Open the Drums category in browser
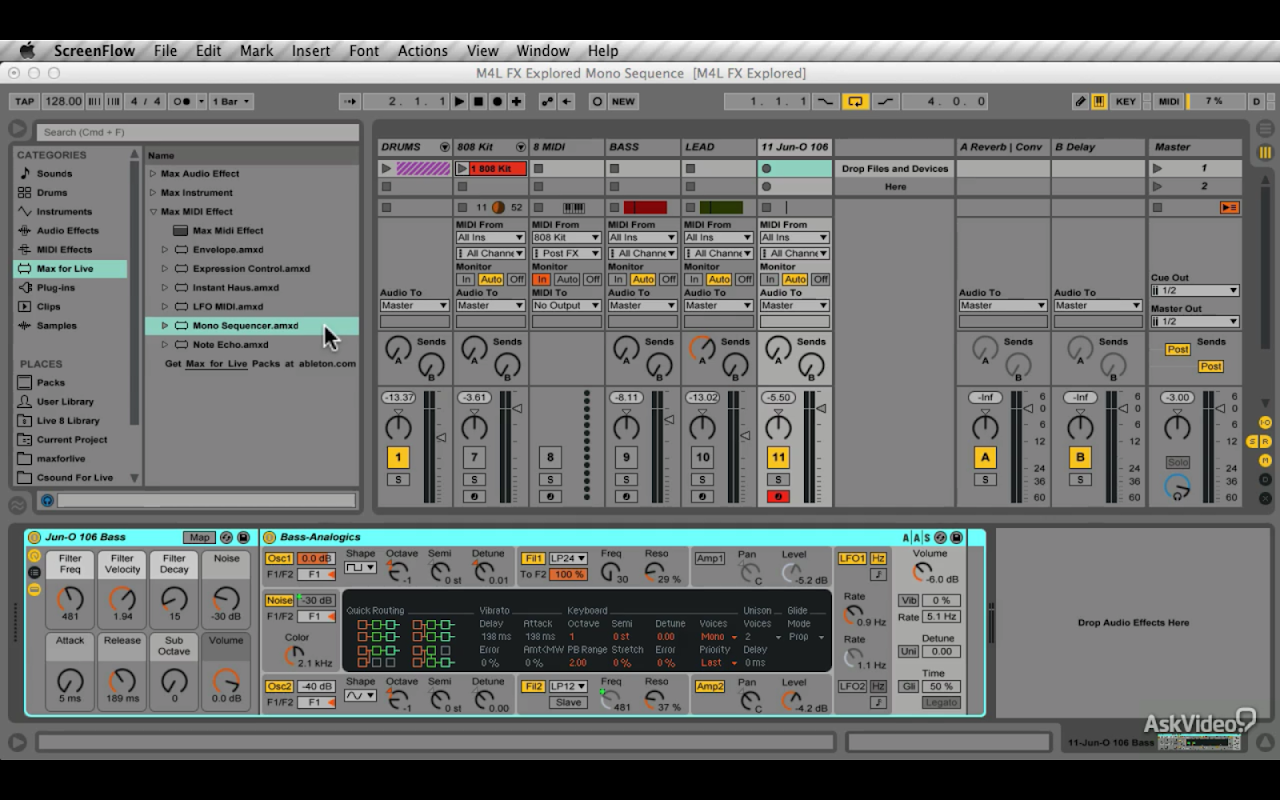Viewport: 1280px width, 800px height. [x=52, y=193]
